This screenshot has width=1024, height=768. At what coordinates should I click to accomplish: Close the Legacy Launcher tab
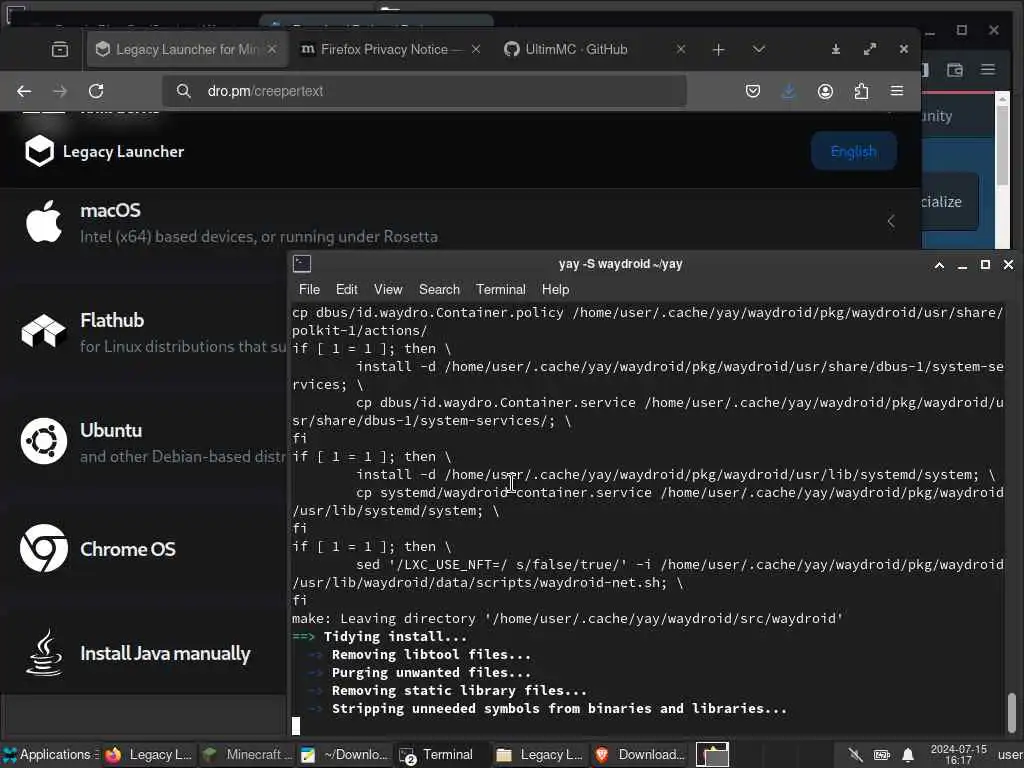pyautogui.click(x=272, y=50)
